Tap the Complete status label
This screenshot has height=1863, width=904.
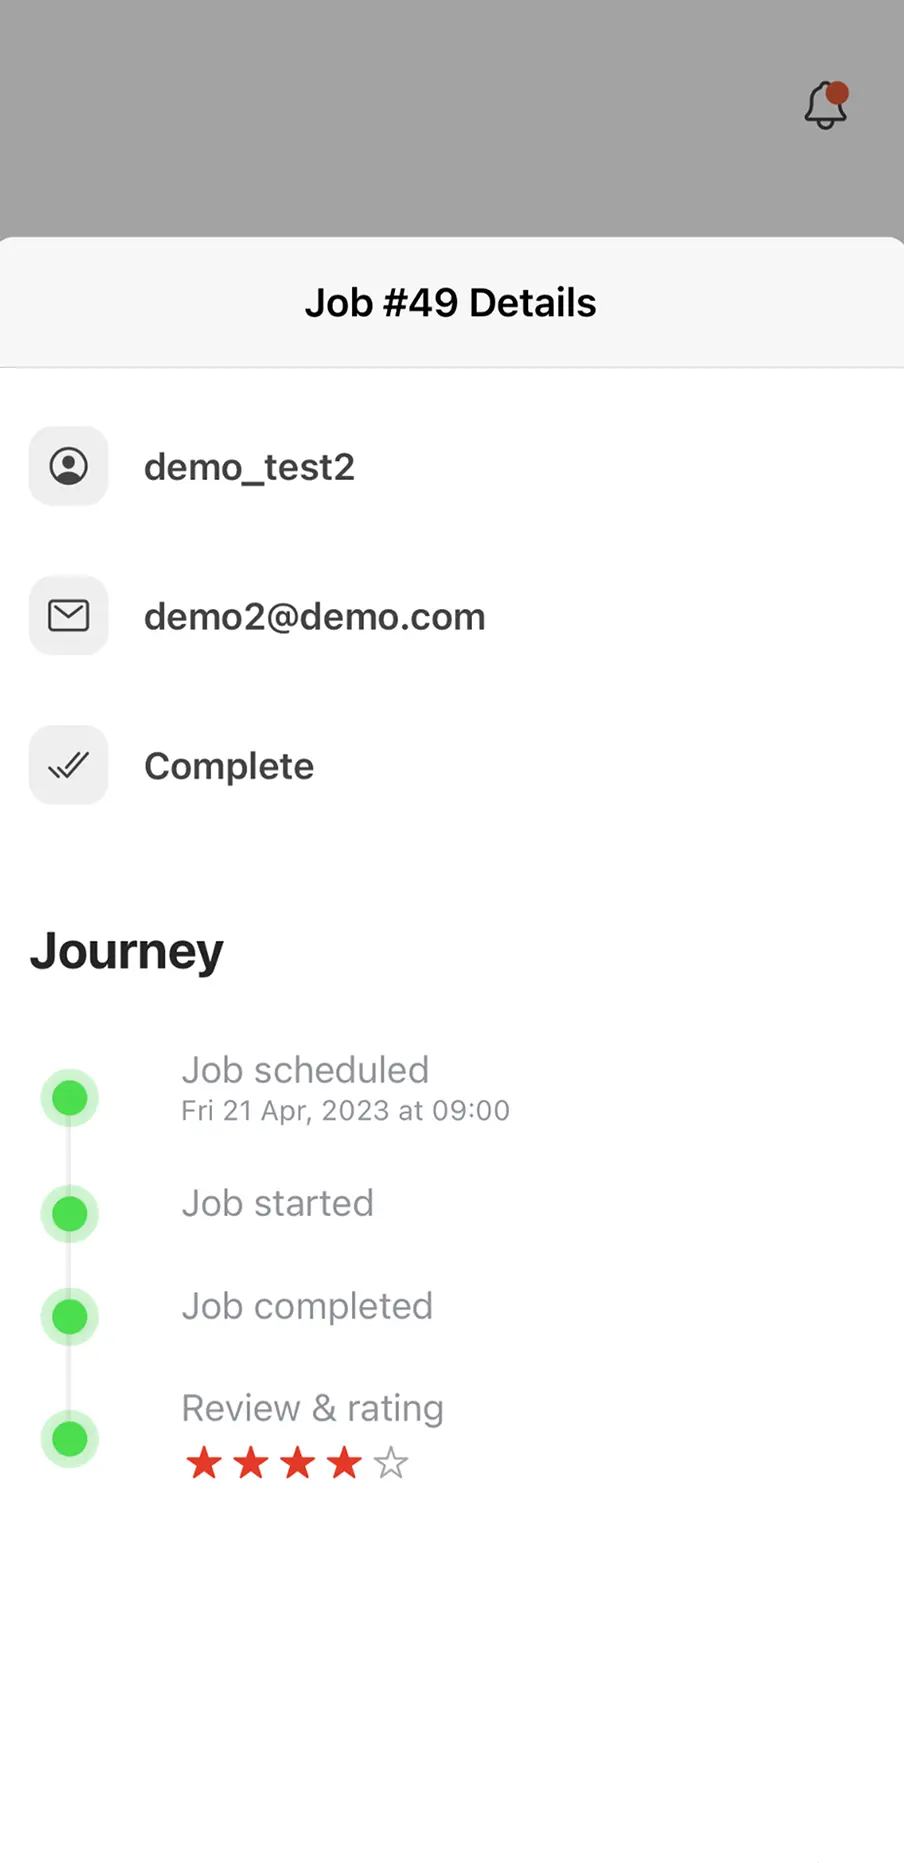[229, 766]
